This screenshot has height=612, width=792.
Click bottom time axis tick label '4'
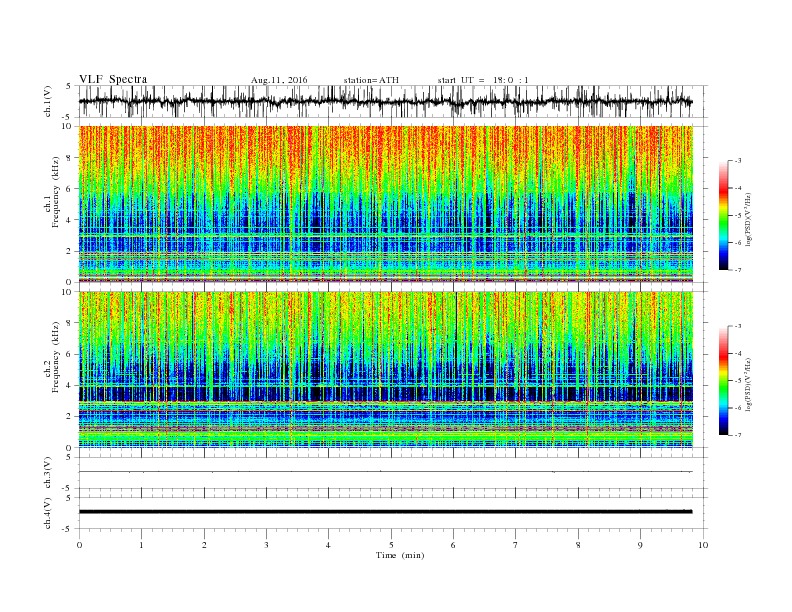tap(329, 545)
